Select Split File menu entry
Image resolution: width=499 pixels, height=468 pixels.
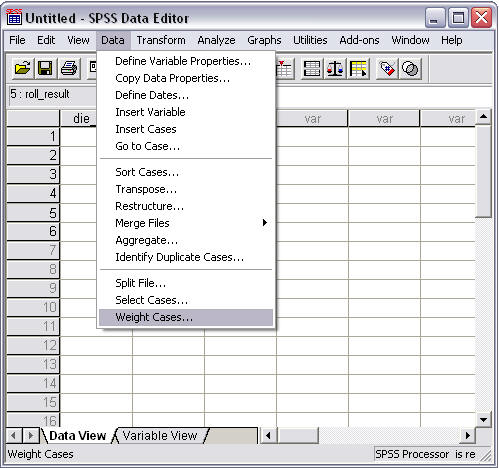click(186, 283)
